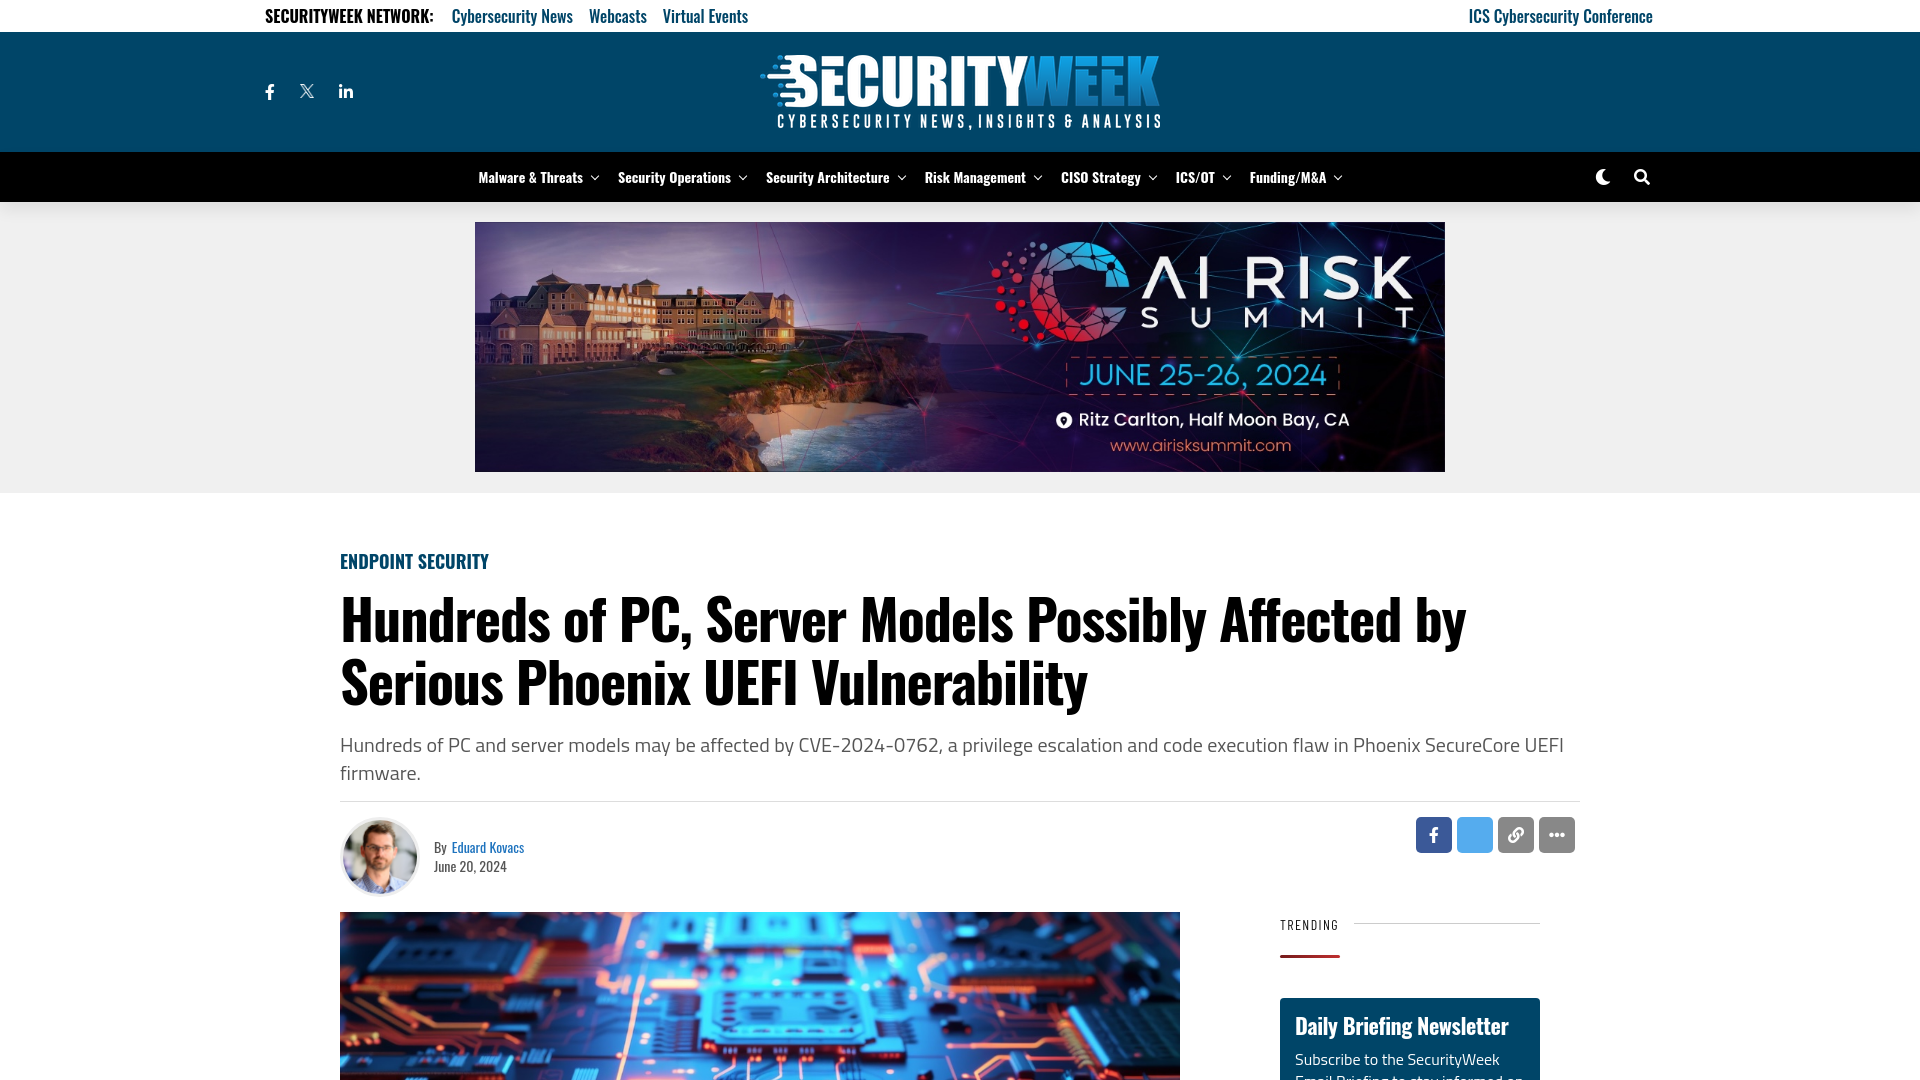
Task: Click the Facebook share icon
Action: tap(1433, 835)
